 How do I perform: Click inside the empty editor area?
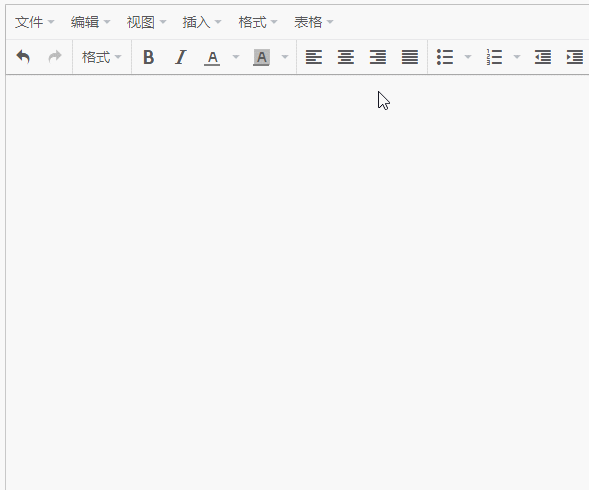pos(298,282)
